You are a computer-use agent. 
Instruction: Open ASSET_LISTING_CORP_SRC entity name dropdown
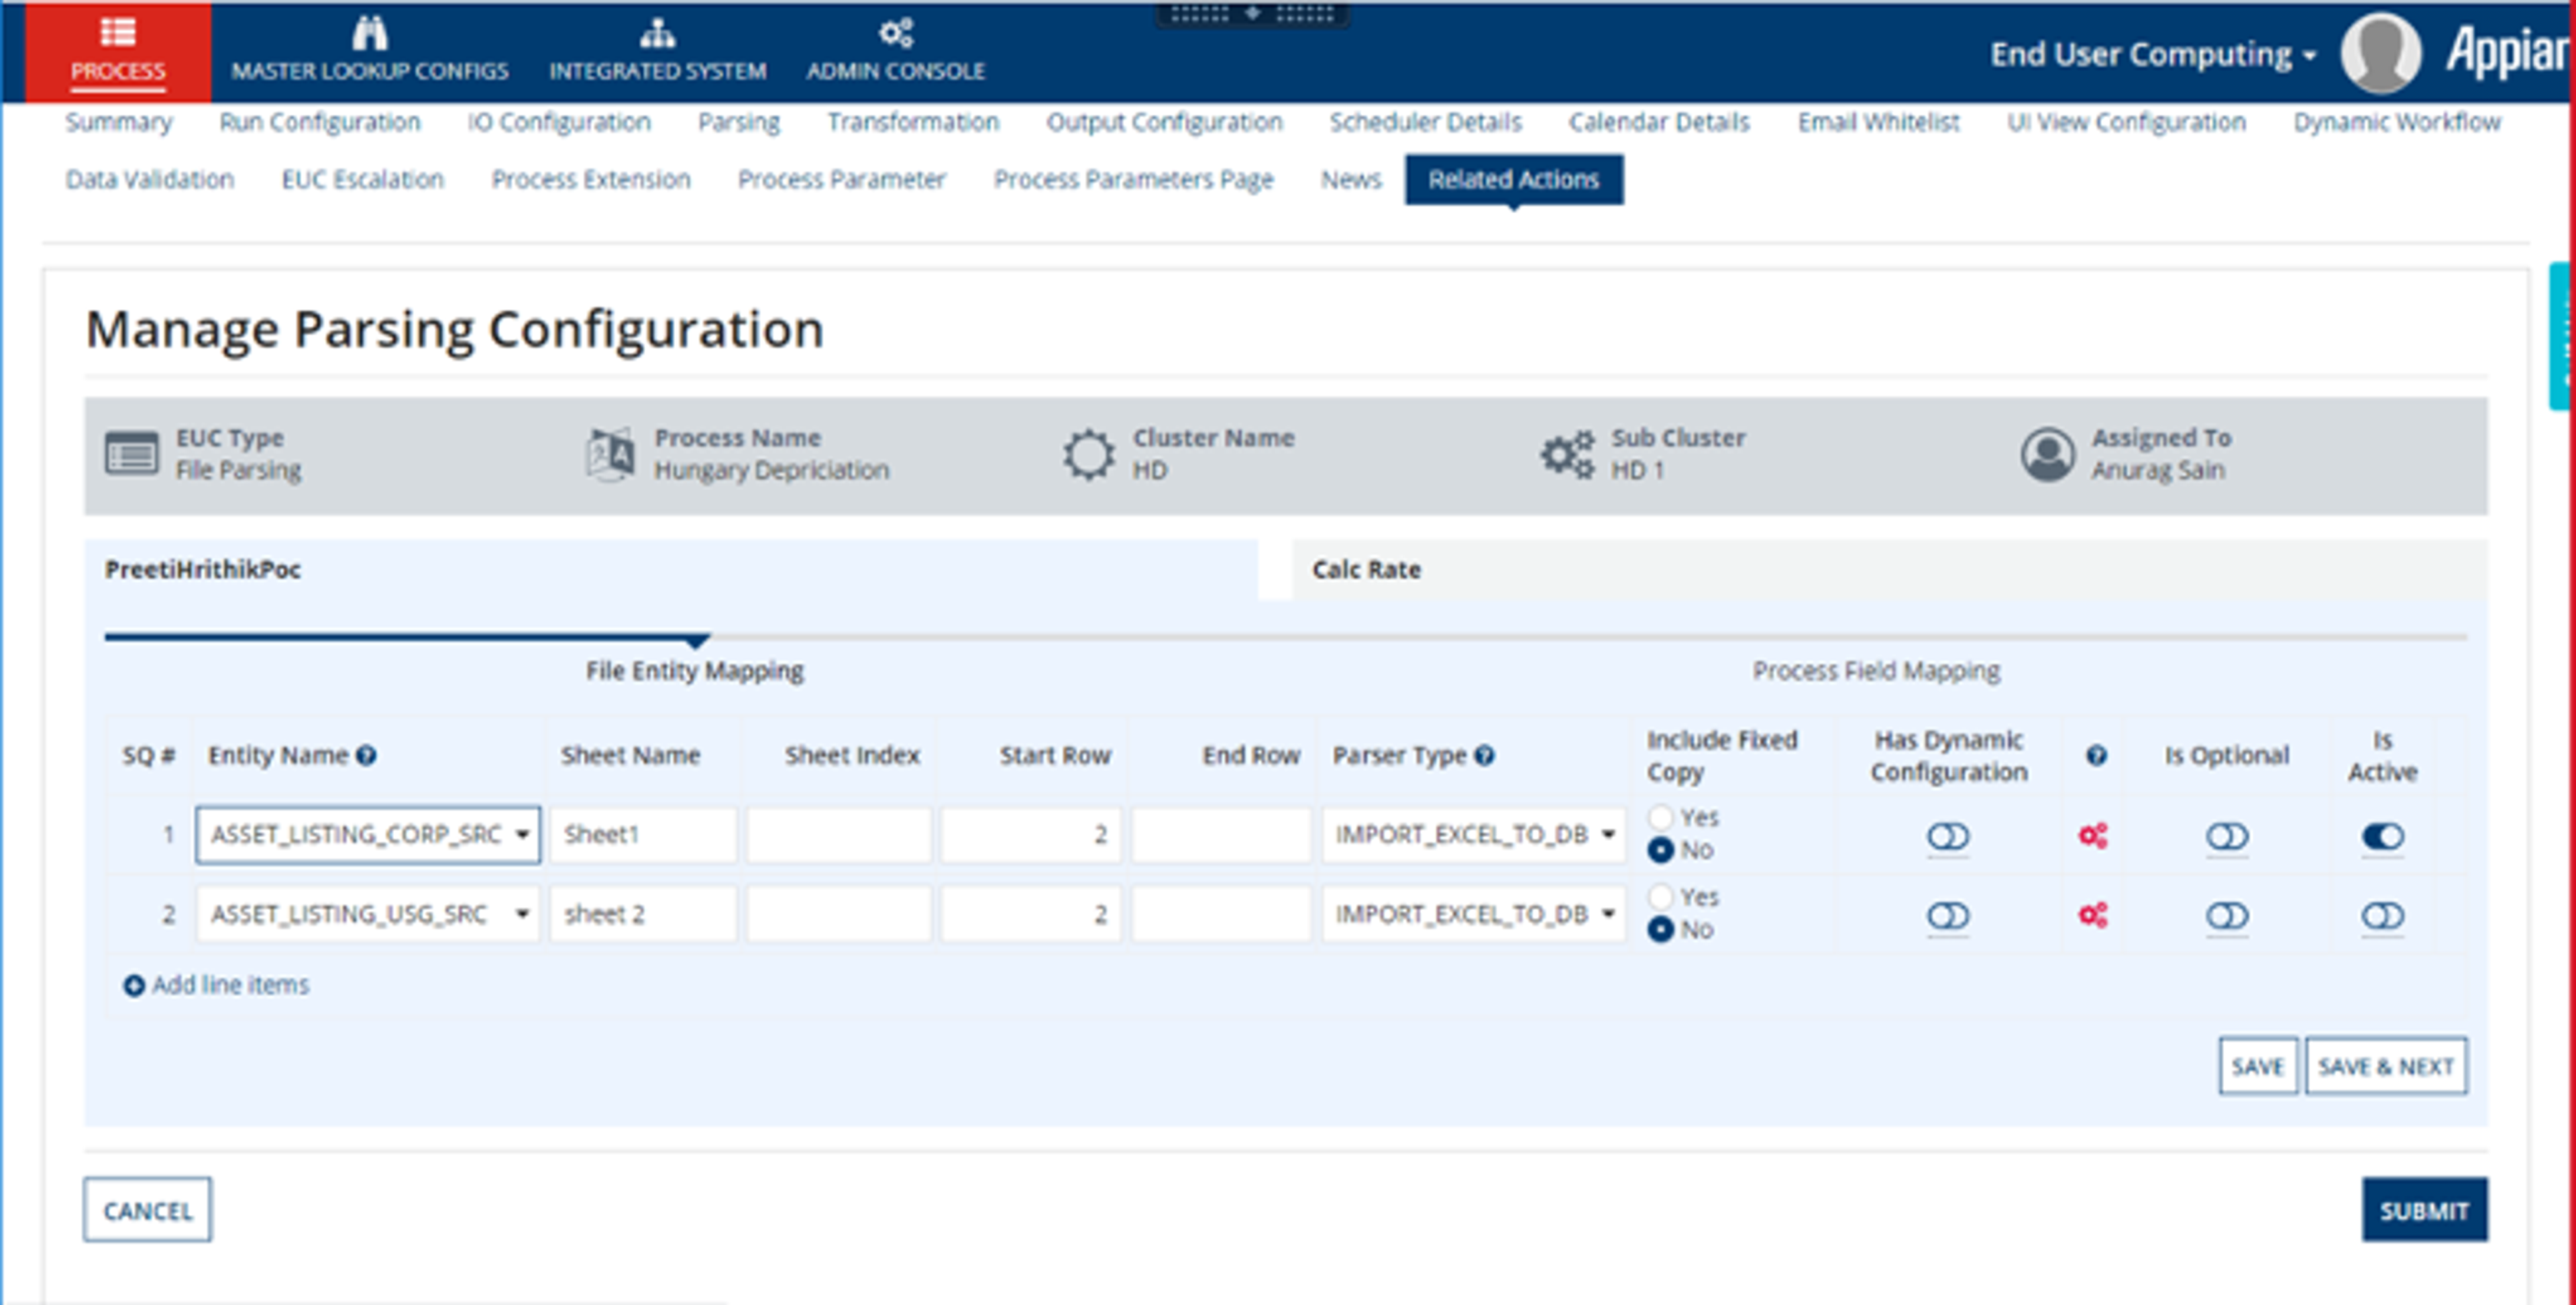pyautogui.click(x=368, y=834)
